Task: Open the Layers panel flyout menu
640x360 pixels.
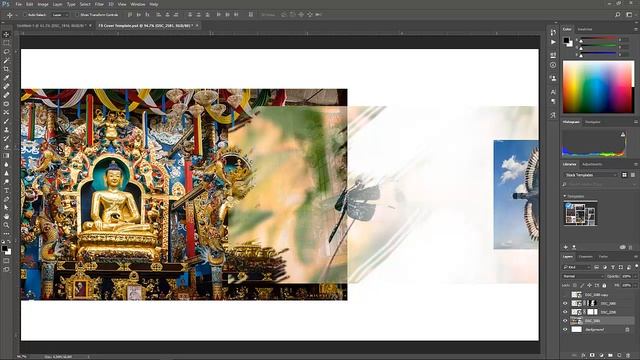Action: 636,257
